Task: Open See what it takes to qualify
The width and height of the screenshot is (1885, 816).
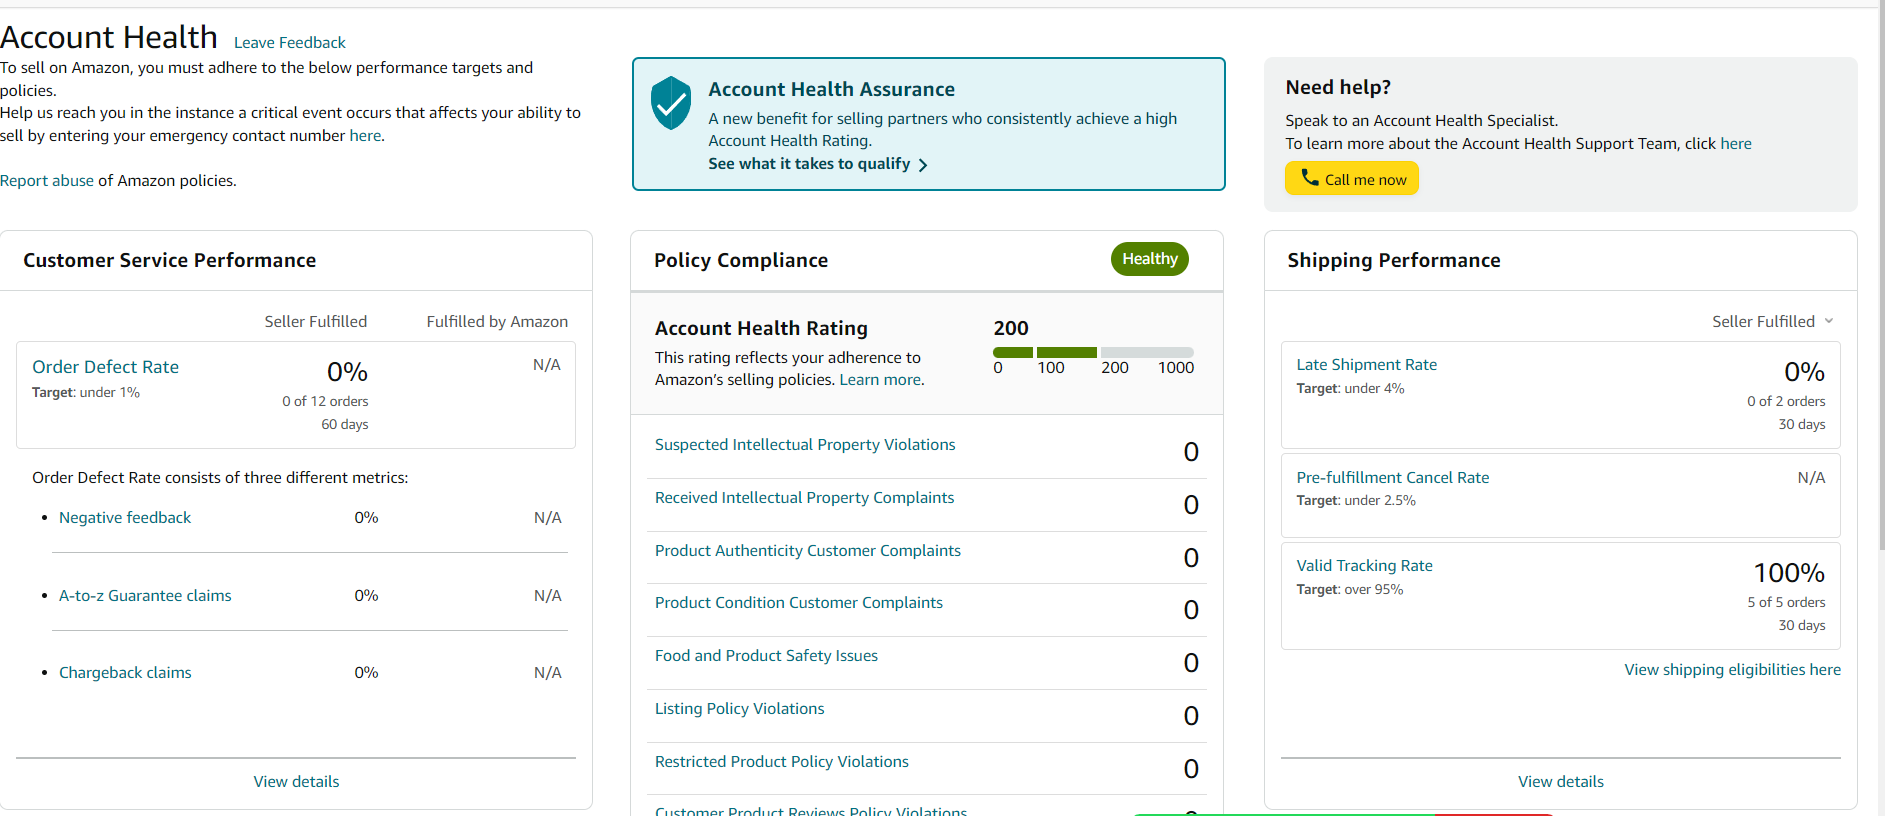Action: (818, 164)
